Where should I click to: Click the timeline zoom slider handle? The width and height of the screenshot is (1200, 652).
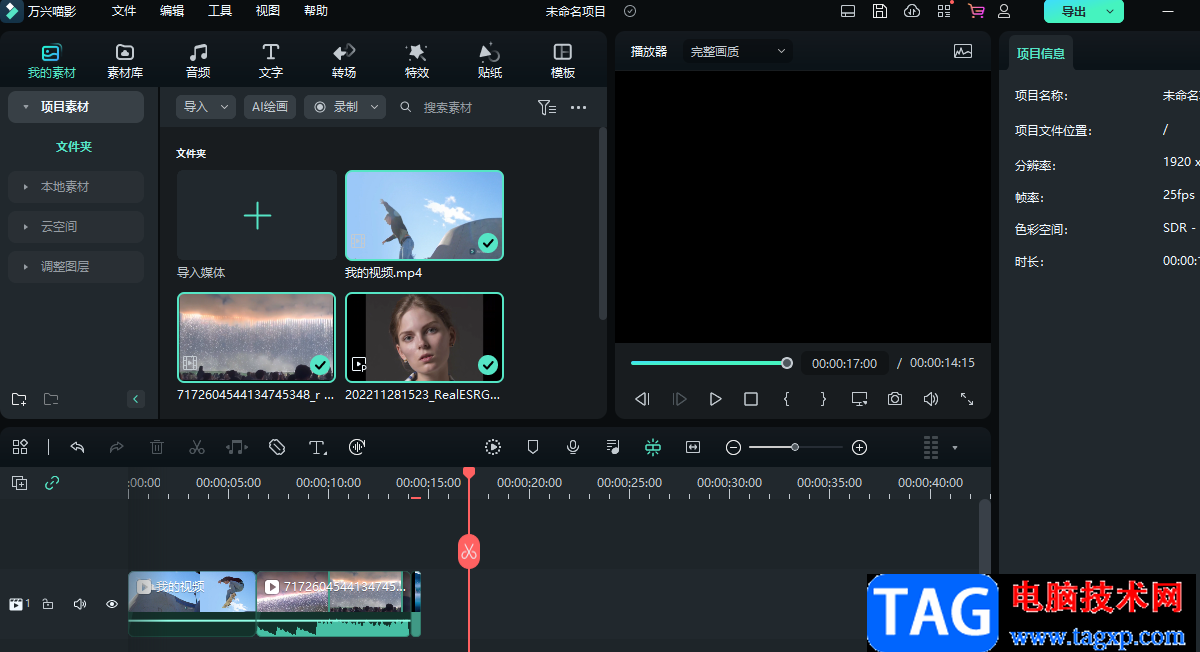795,447
